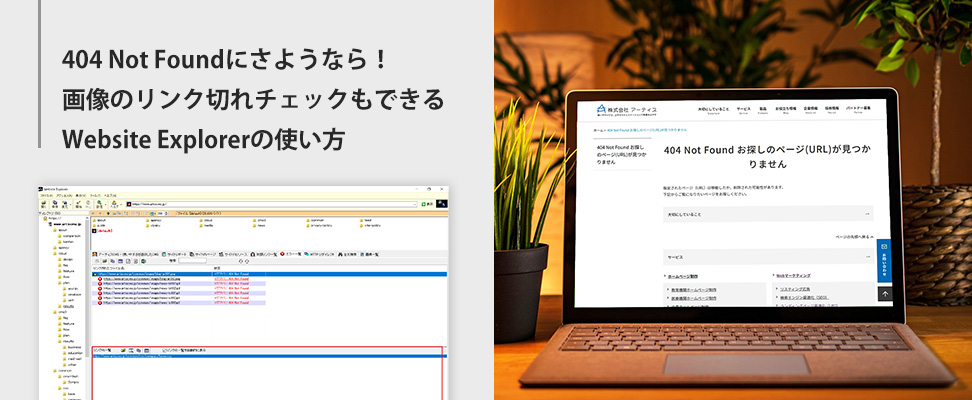Viewport: 972px width, 400px height.
Task: Click the 404 Not Found sidebar item on the website
Action: click(622, 154)
